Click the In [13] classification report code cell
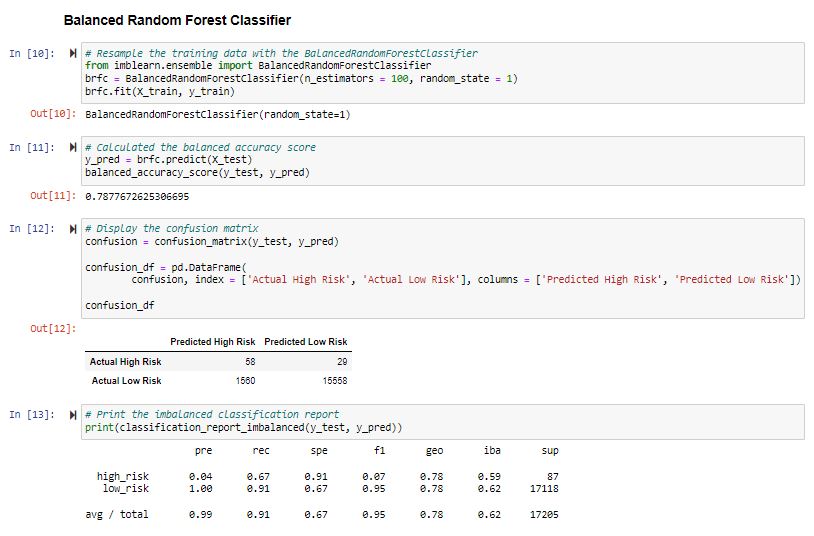 coord(443,422)
